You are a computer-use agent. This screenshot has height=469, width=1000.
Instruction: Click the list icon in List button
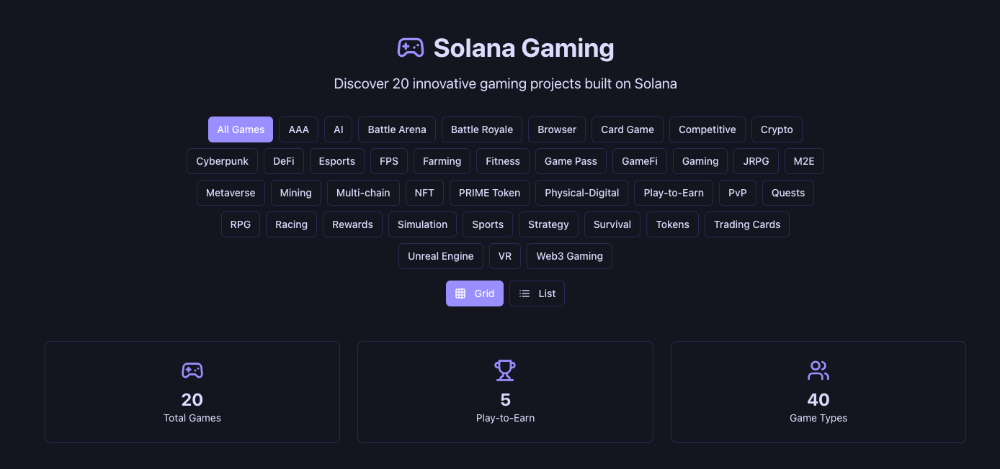point(524,294)
